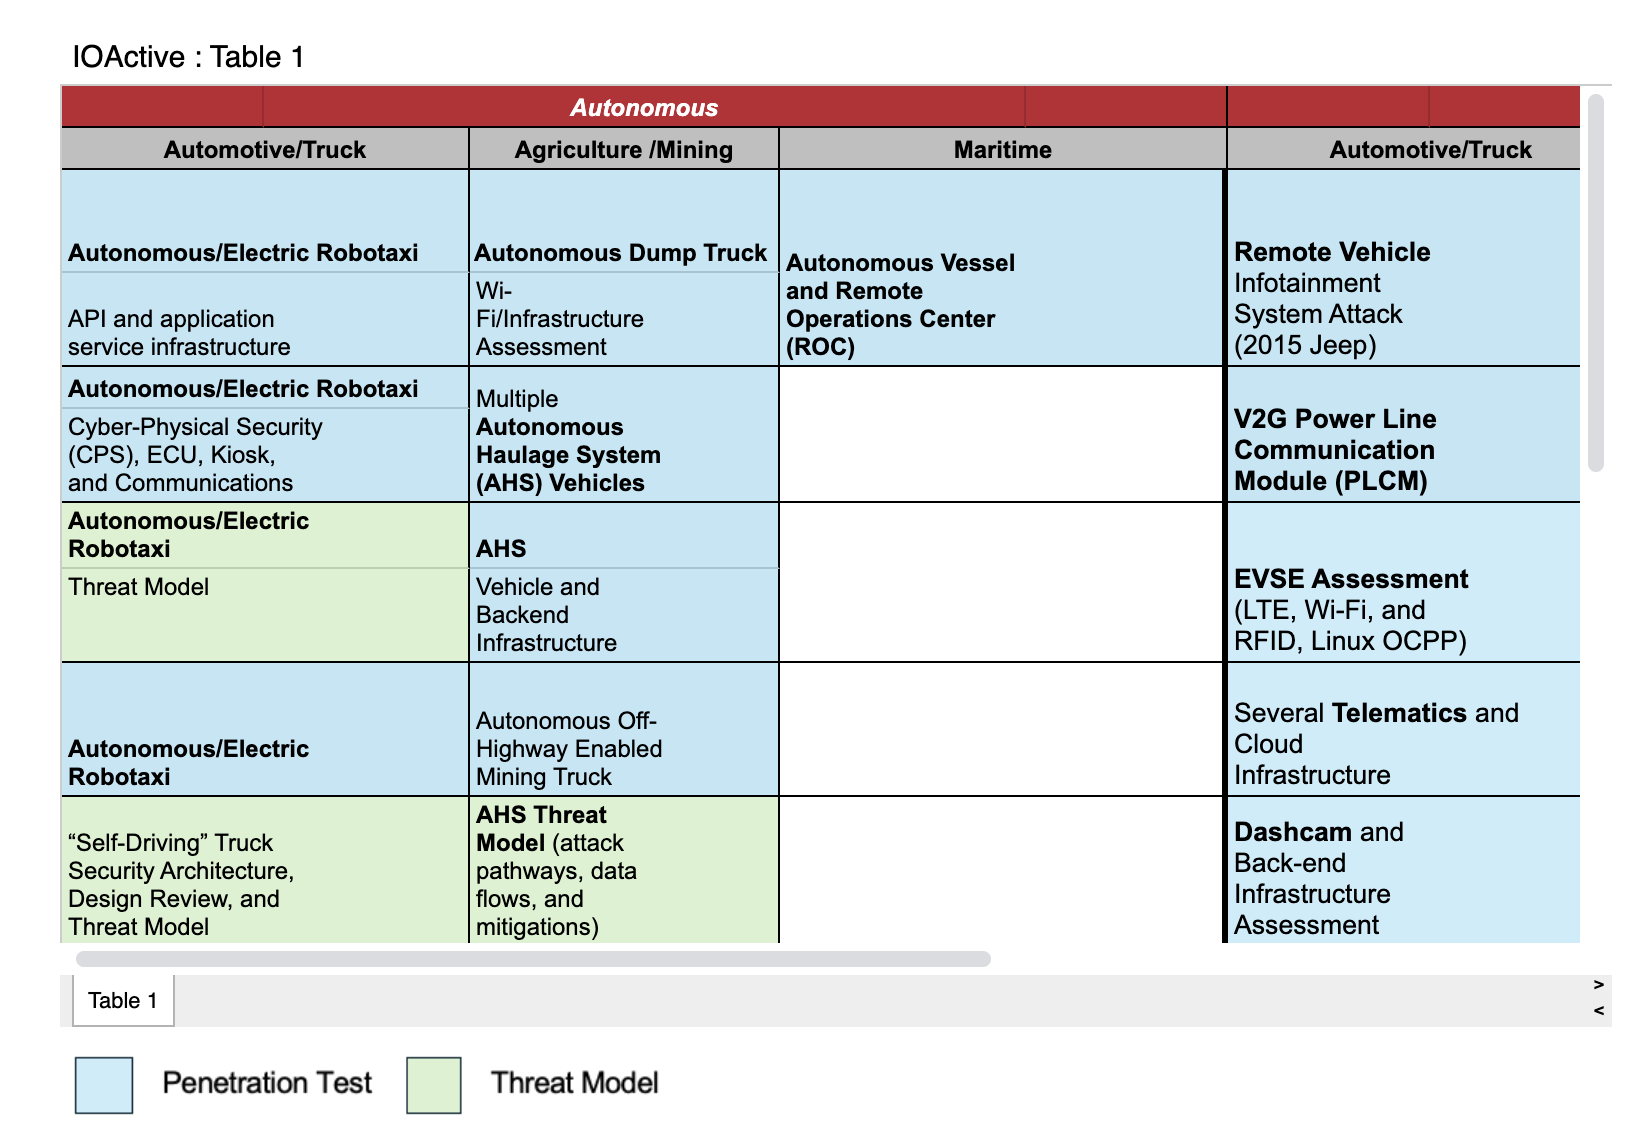Select the AHS Threat Model cell
The image size is (1638, 1134).
pyautogui.click(x=620, y=870)
